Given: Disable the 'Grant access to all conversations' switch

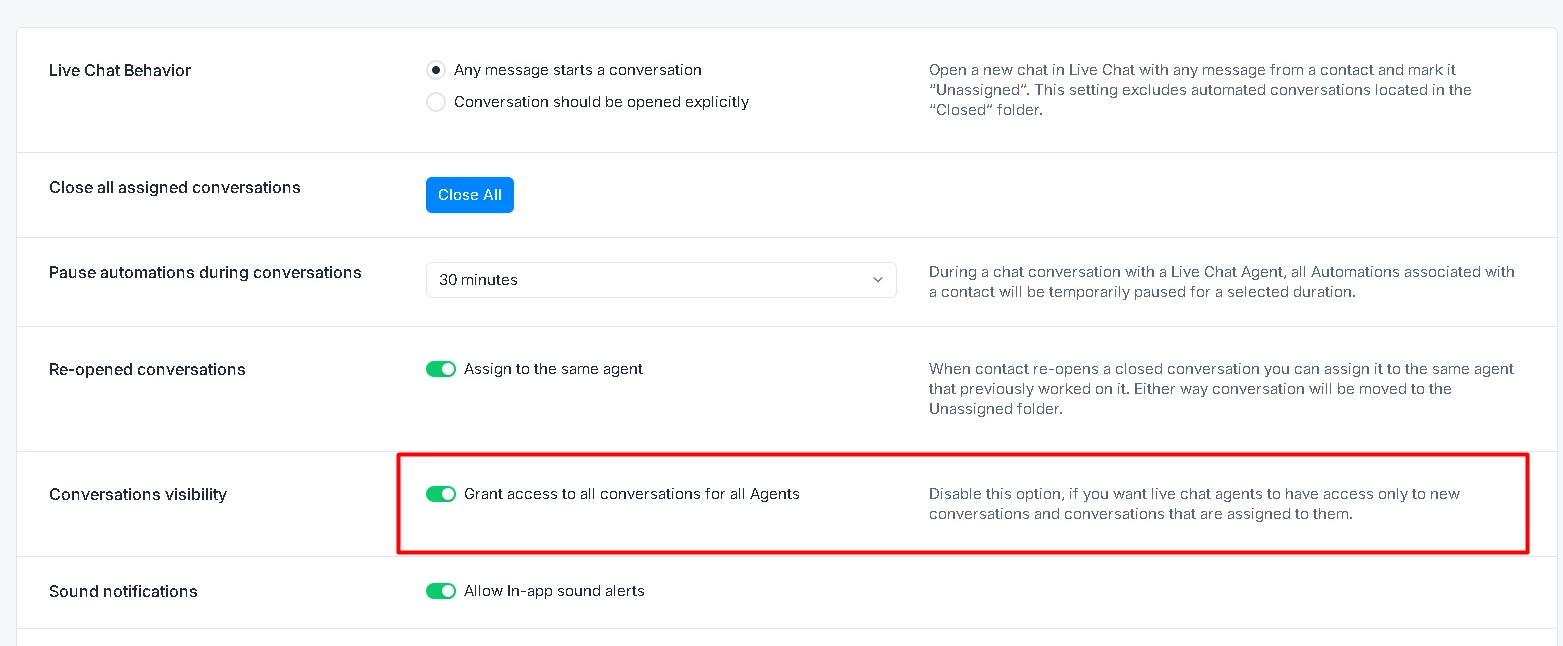Looking at the screenshot, I should click(441, 494).
